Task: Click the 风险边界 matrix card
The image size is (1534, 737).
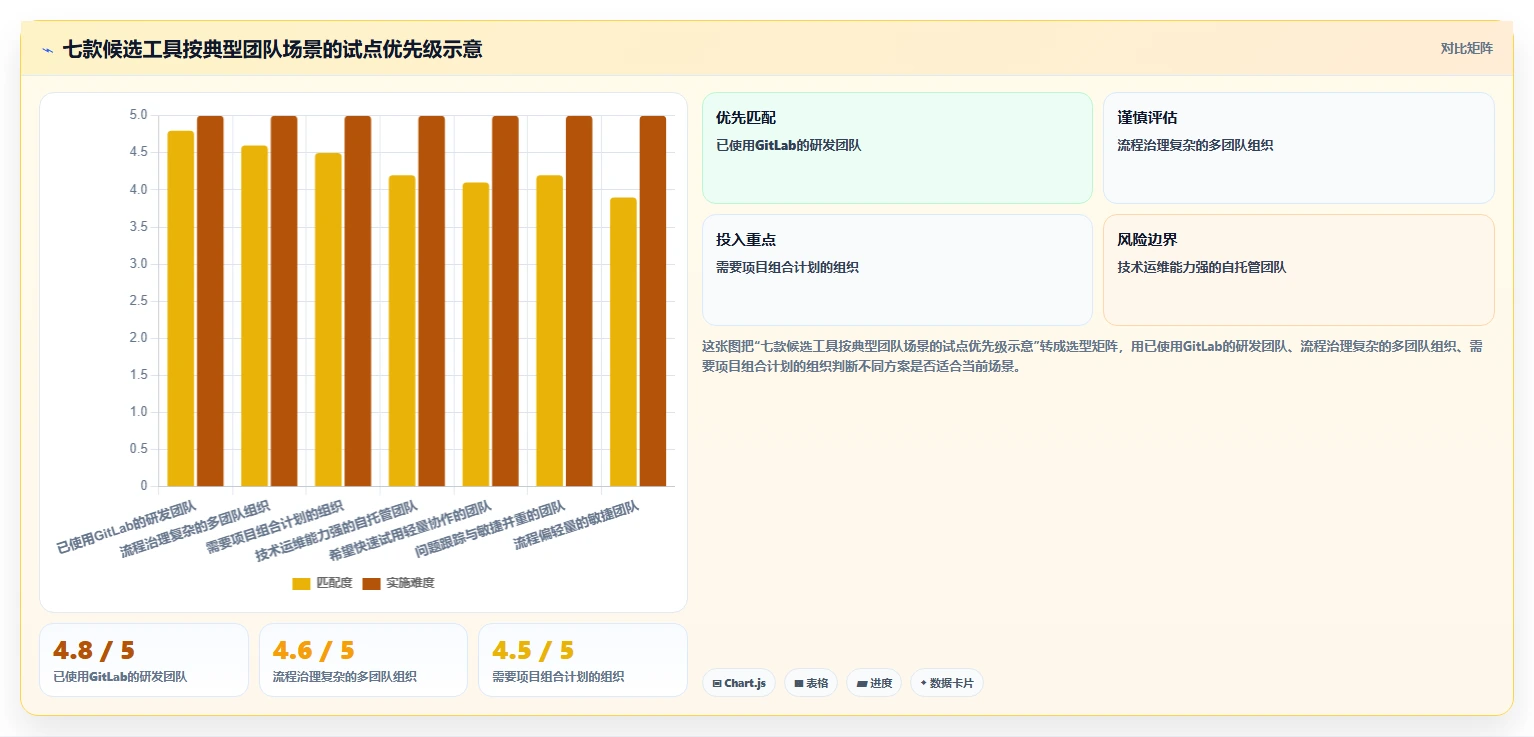Action: [x=1299, y=270]
